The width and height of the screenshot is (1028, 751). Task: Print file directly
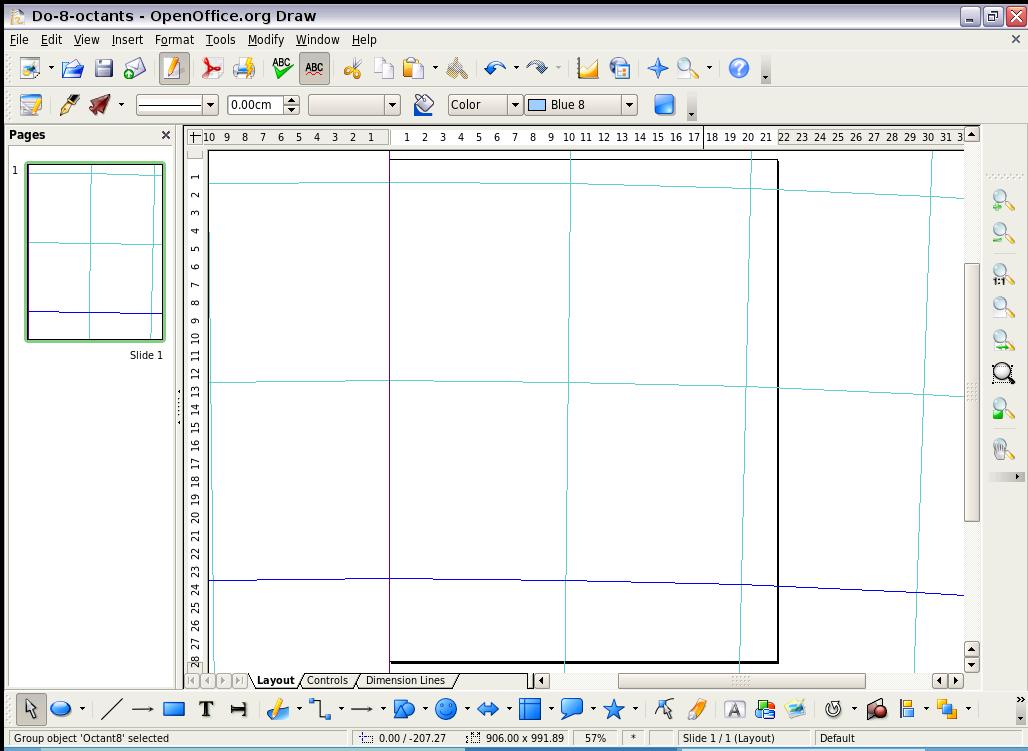pos(244,68)
